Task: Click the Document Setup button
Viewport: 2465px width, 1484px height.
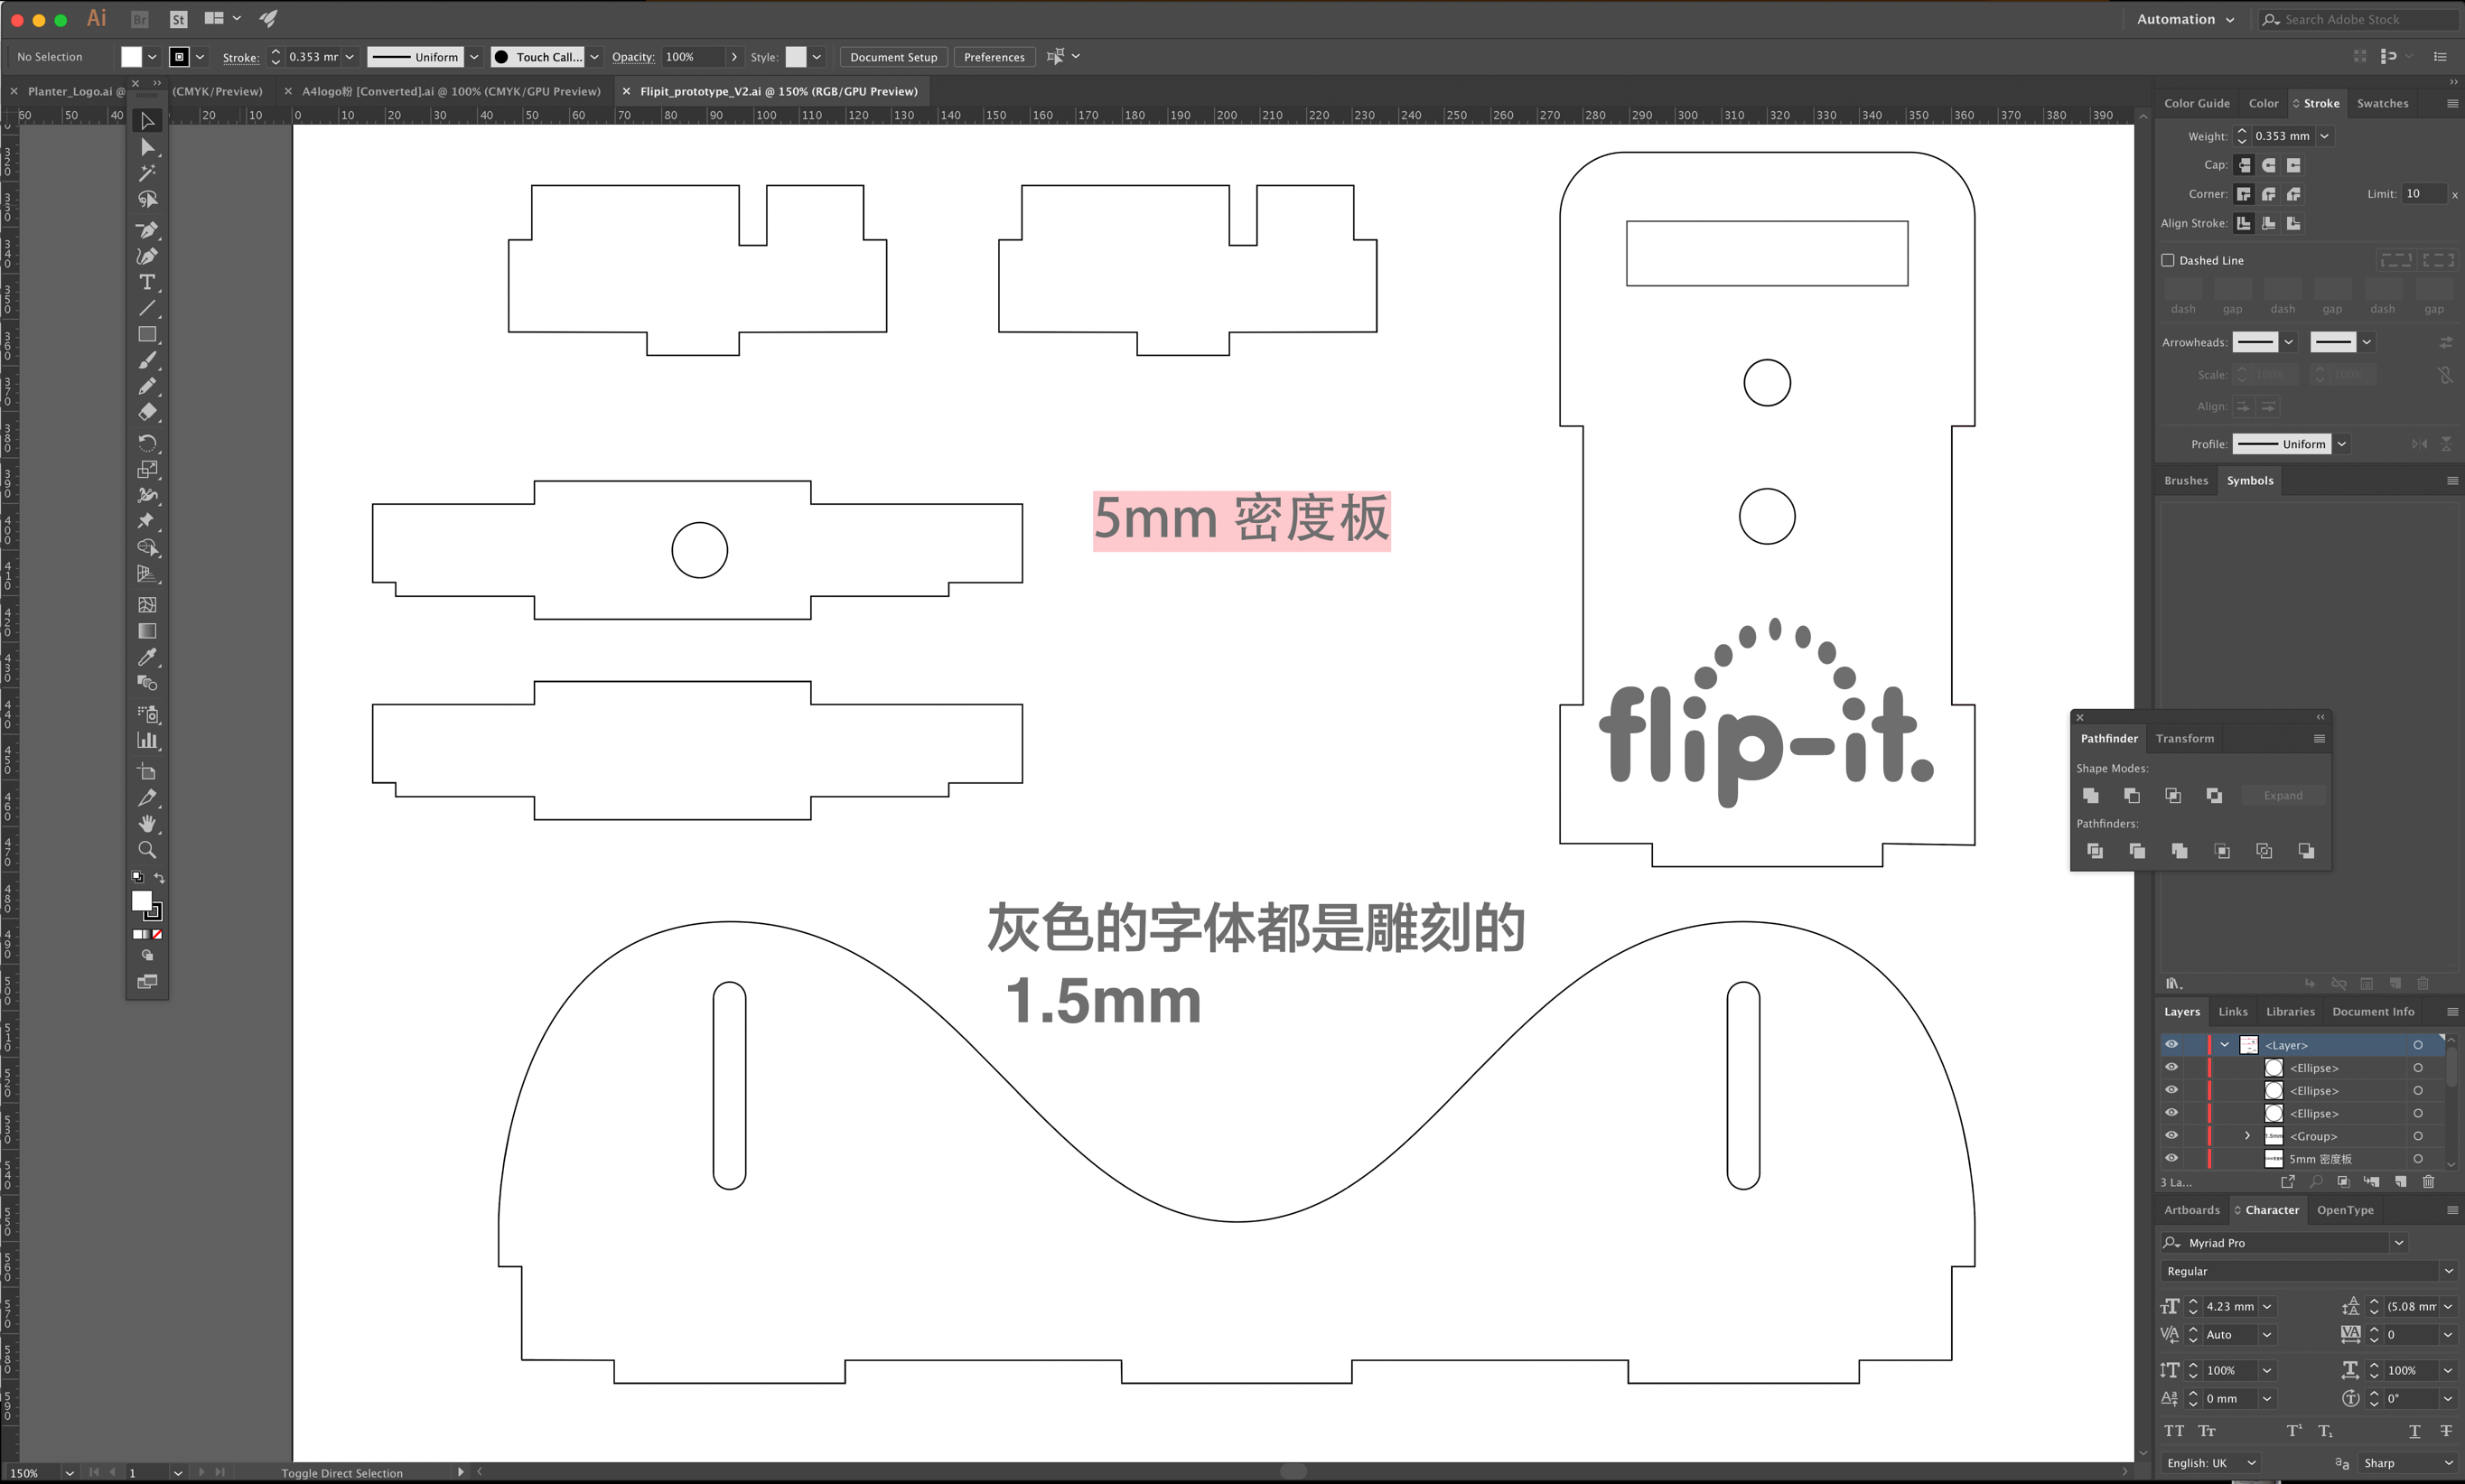Action: point(893,57)
